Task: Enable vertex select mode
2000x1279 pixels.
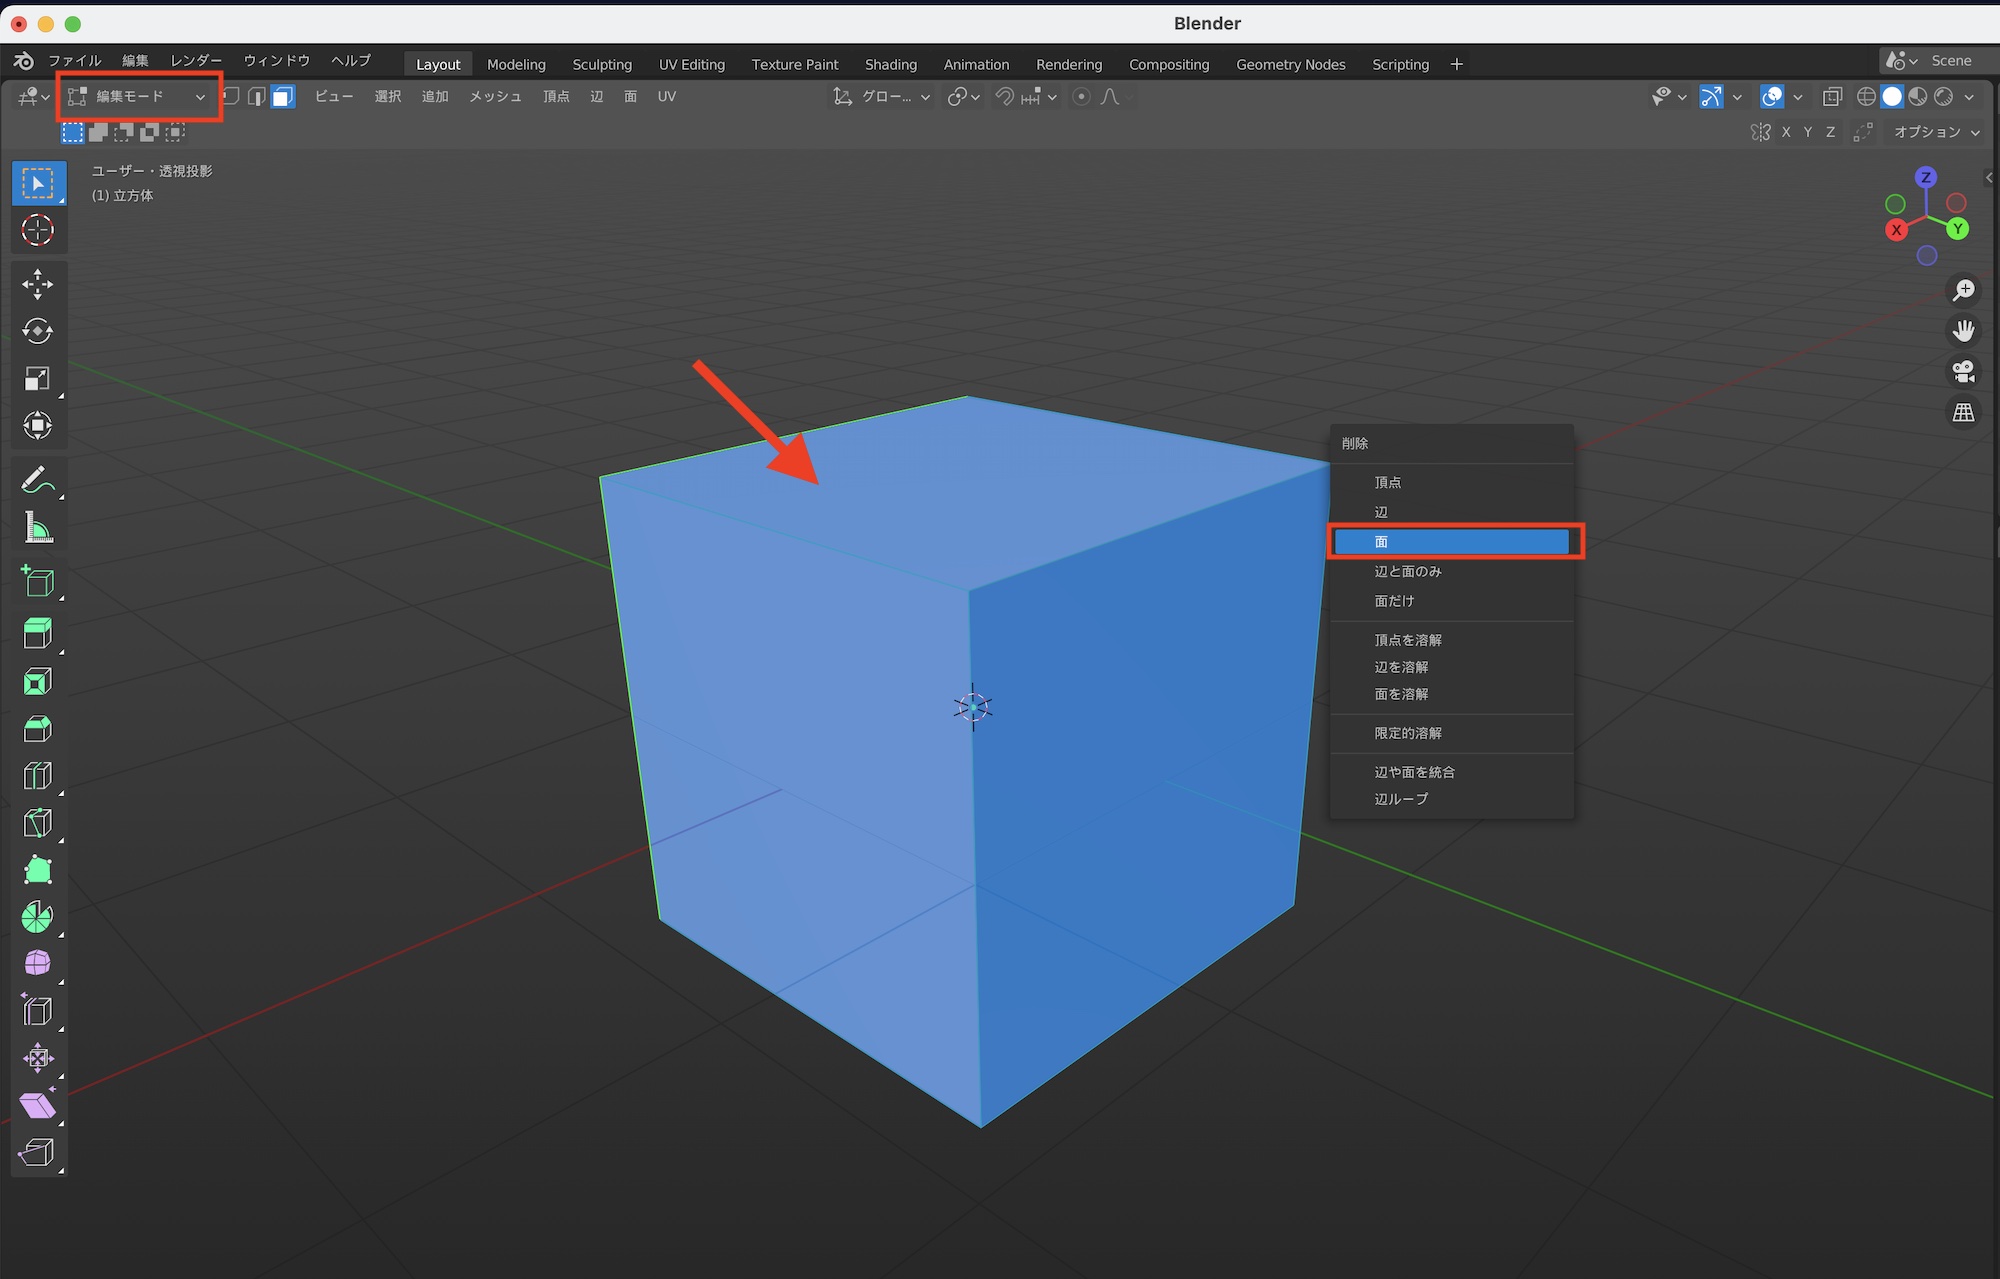Action: (x=231, y=97)
